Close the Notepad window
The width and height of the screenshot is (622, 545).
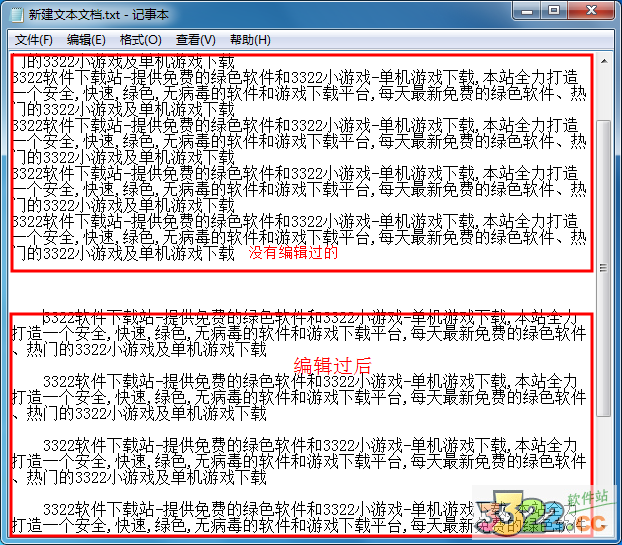pos(591,10)
